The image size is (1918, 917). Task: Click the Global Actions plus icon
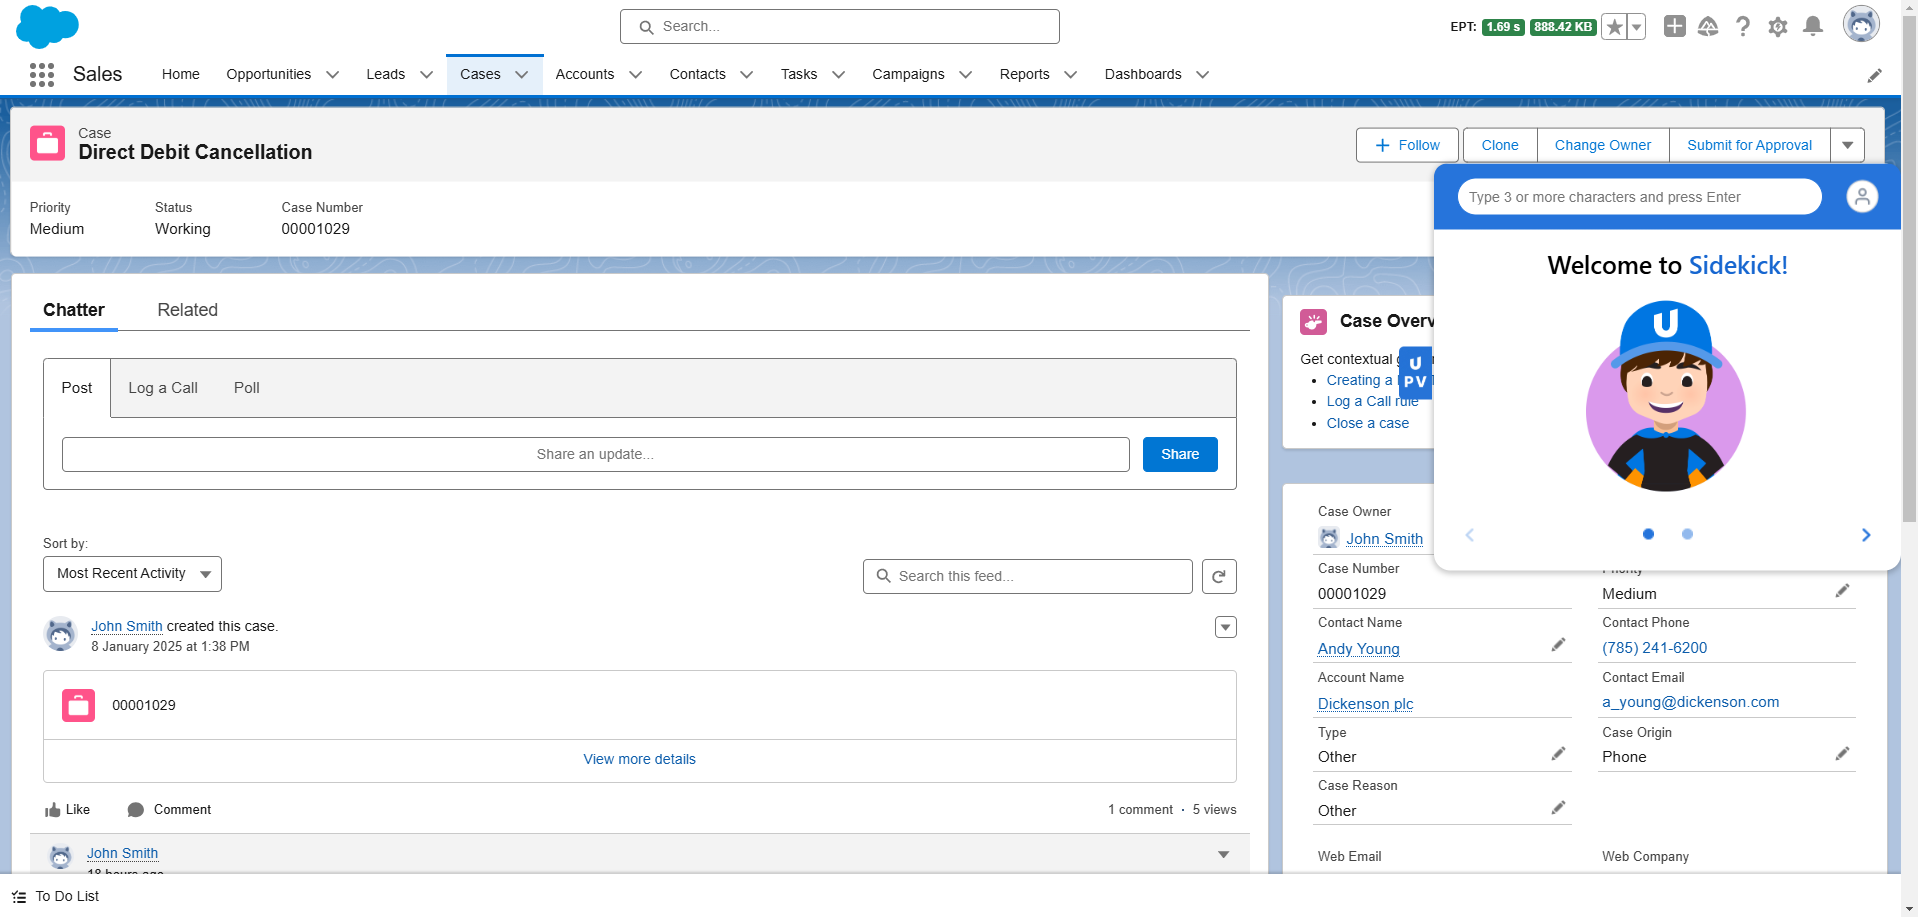[x=1674, y=27]
